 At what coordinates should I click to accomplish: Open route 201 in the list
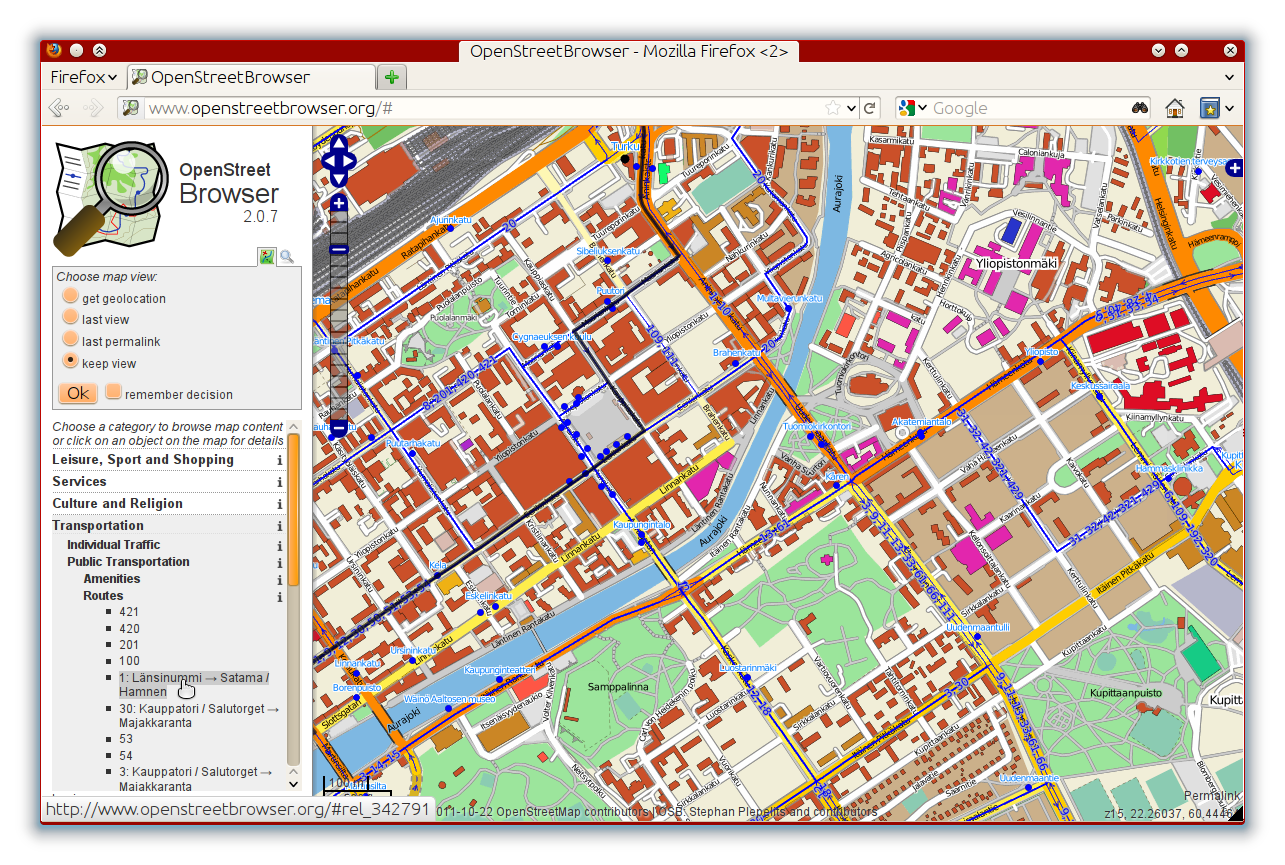point(129,645)
